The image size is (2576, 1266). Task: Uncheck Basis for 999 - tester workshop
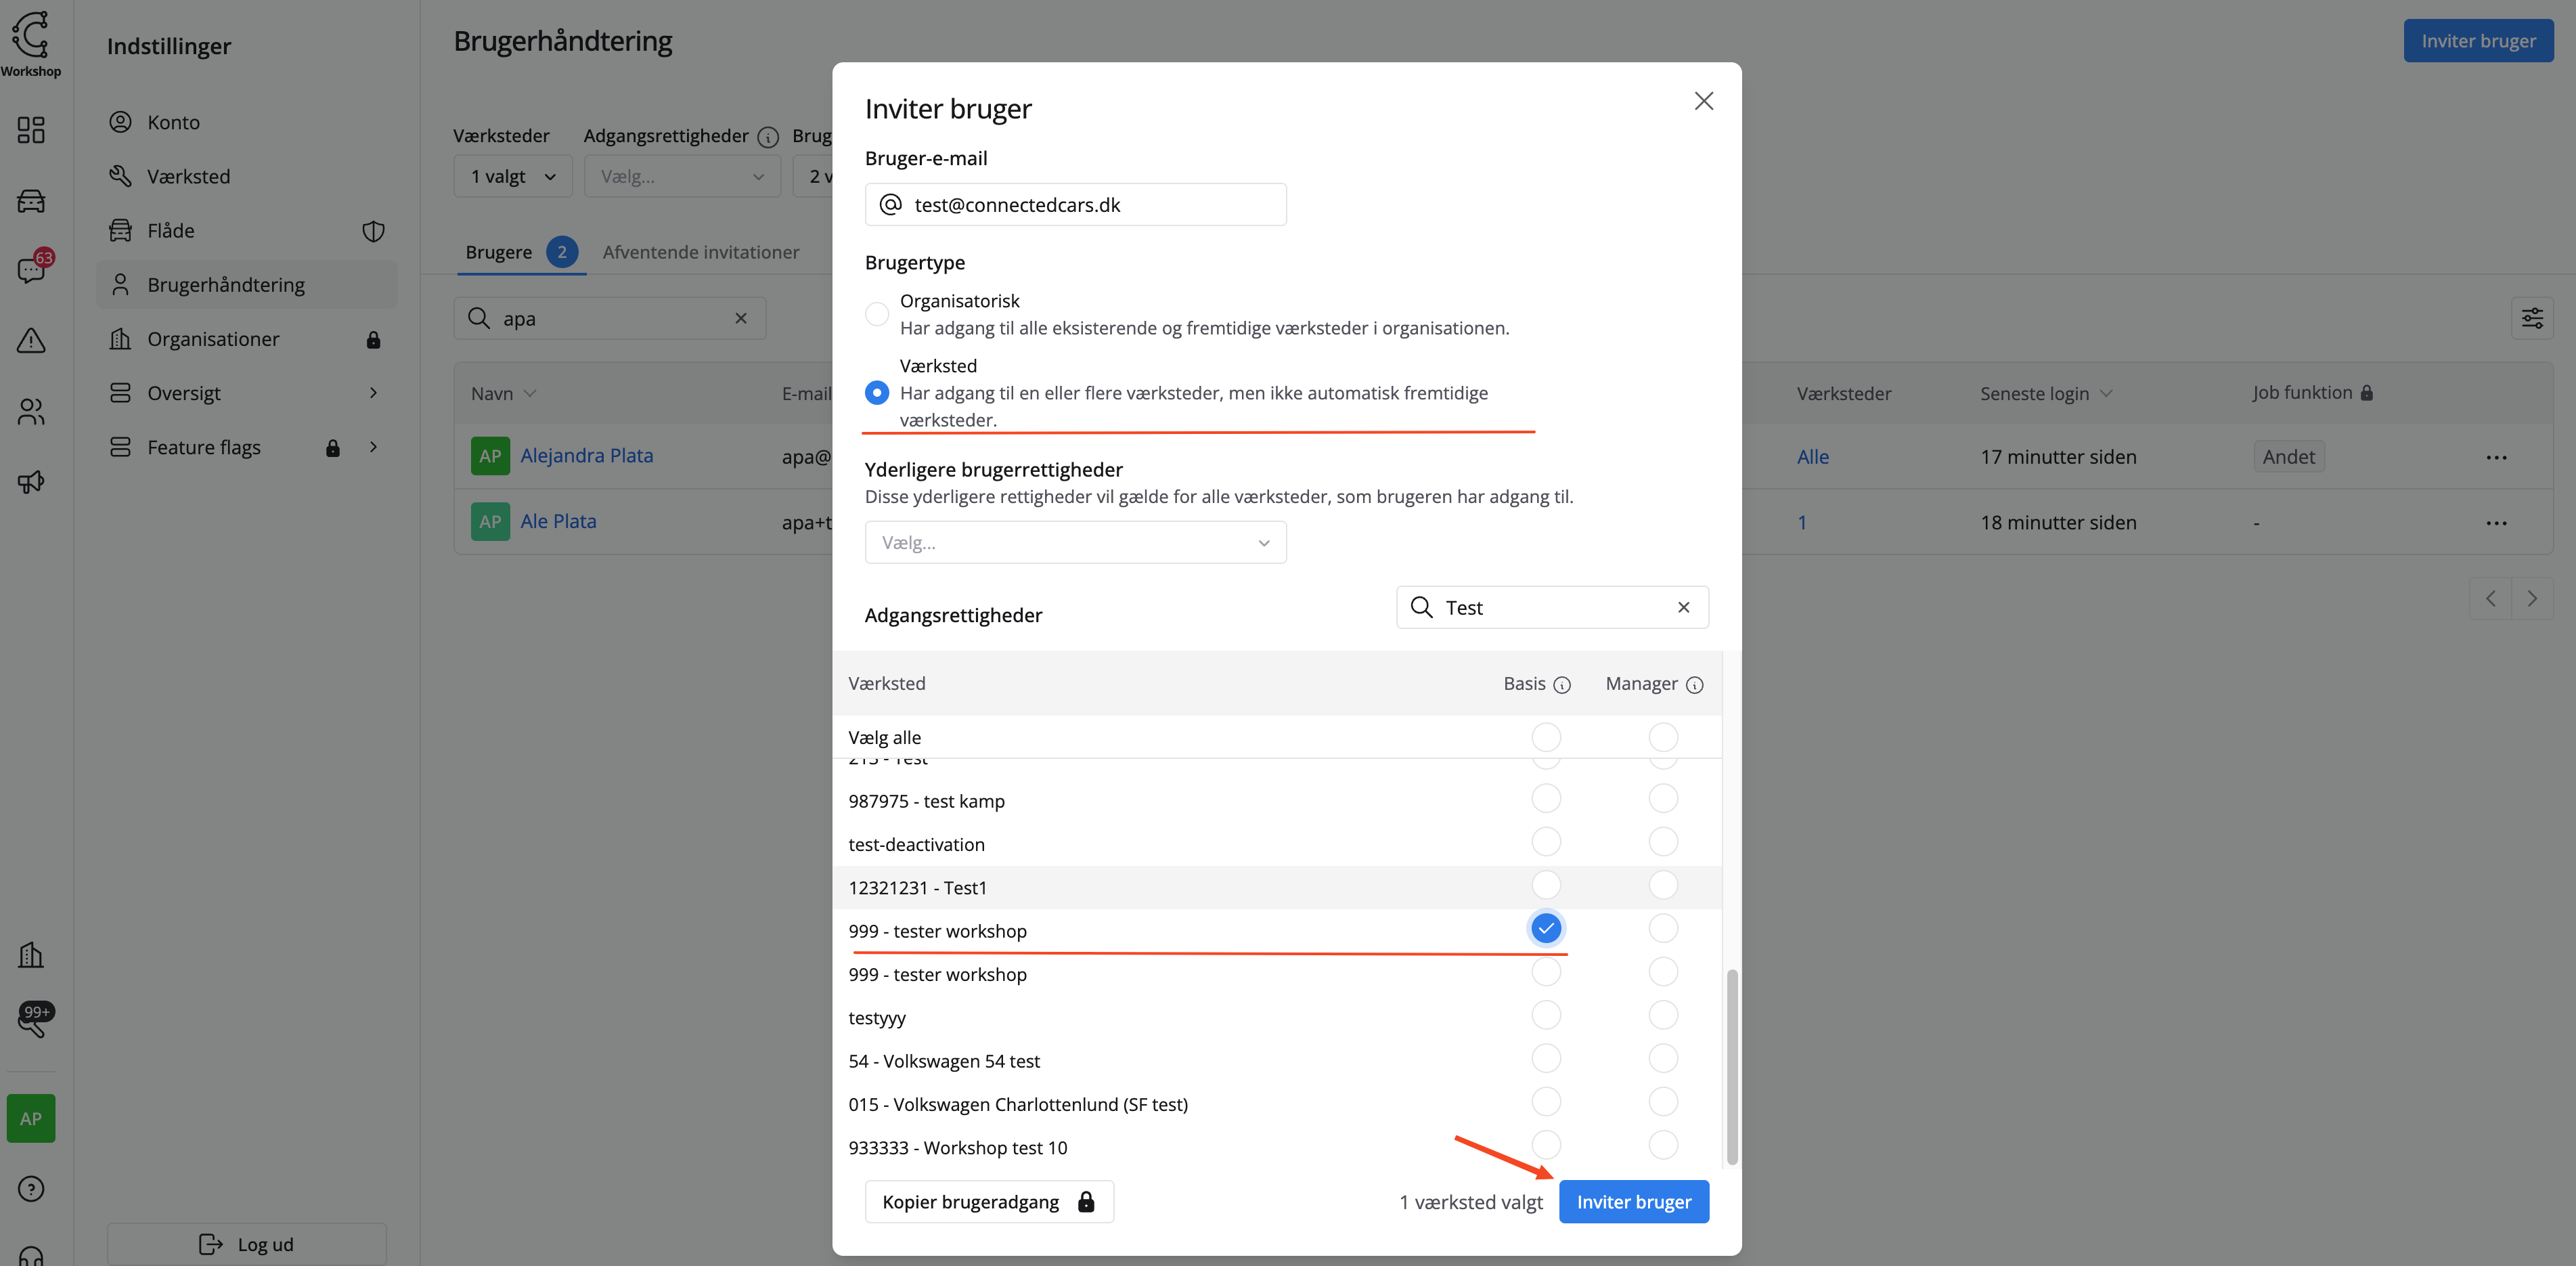tap(1545, 929)
